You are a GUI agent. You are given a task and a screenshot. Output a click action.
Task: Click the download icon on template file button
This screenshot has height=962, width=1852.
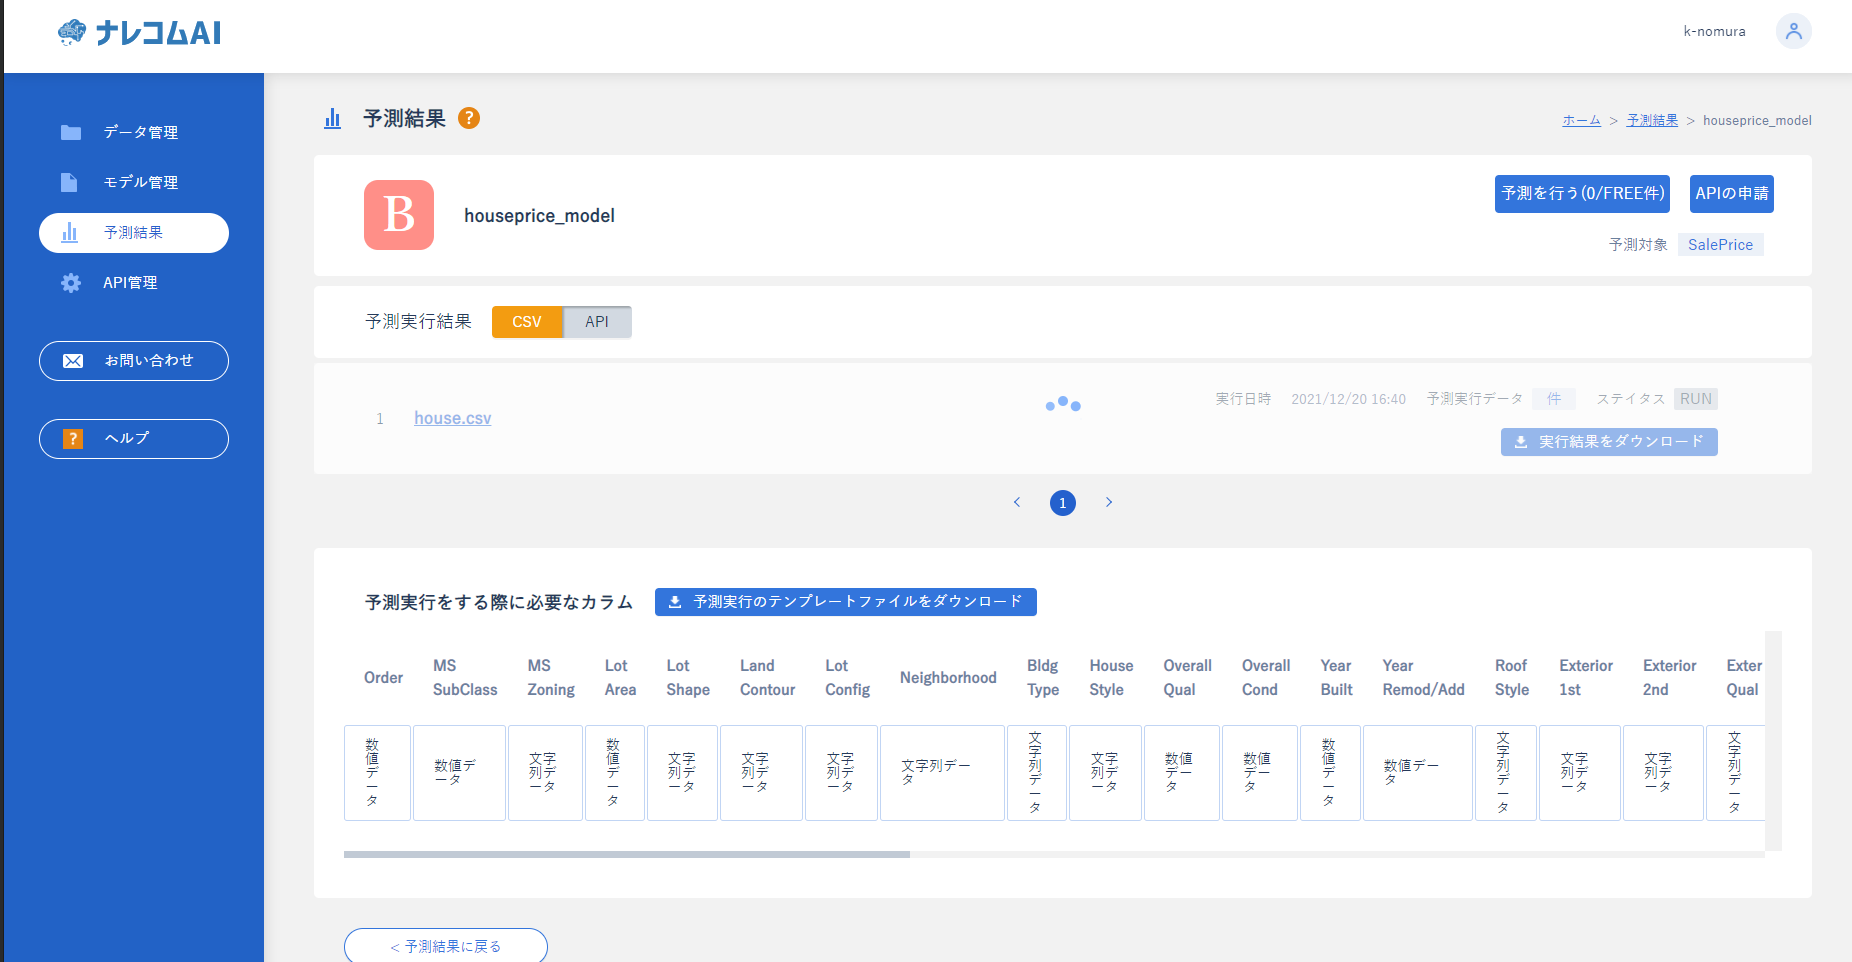(675, 602)
